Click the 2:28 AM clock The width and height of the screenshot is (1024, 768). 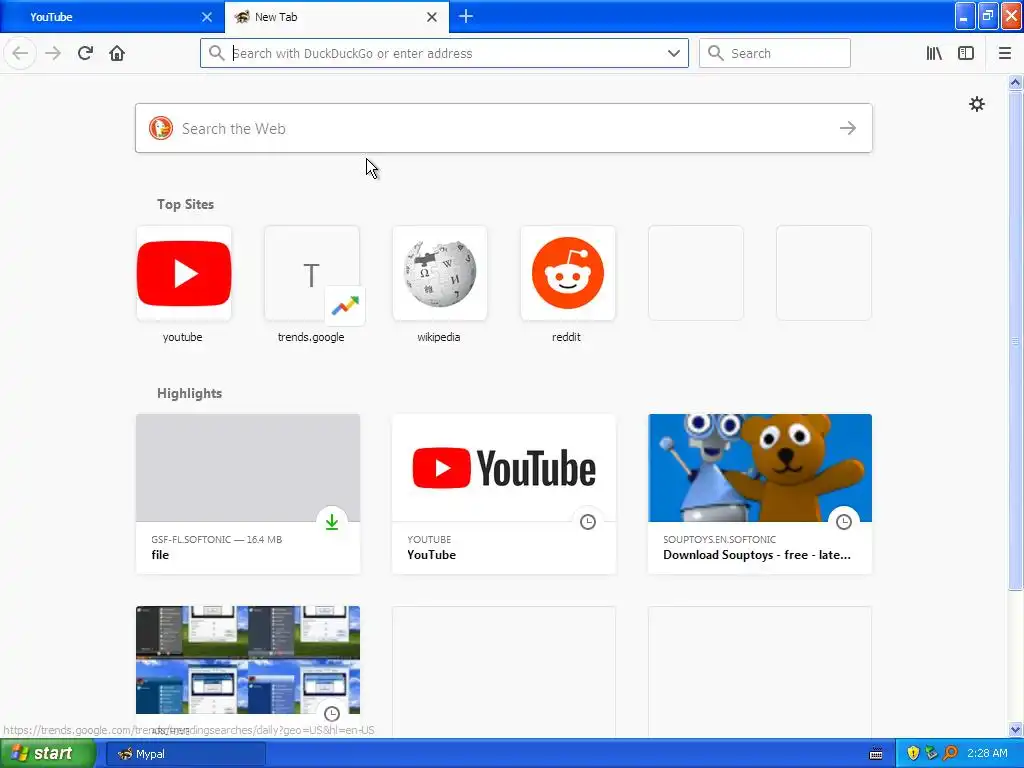coord(987,754)
